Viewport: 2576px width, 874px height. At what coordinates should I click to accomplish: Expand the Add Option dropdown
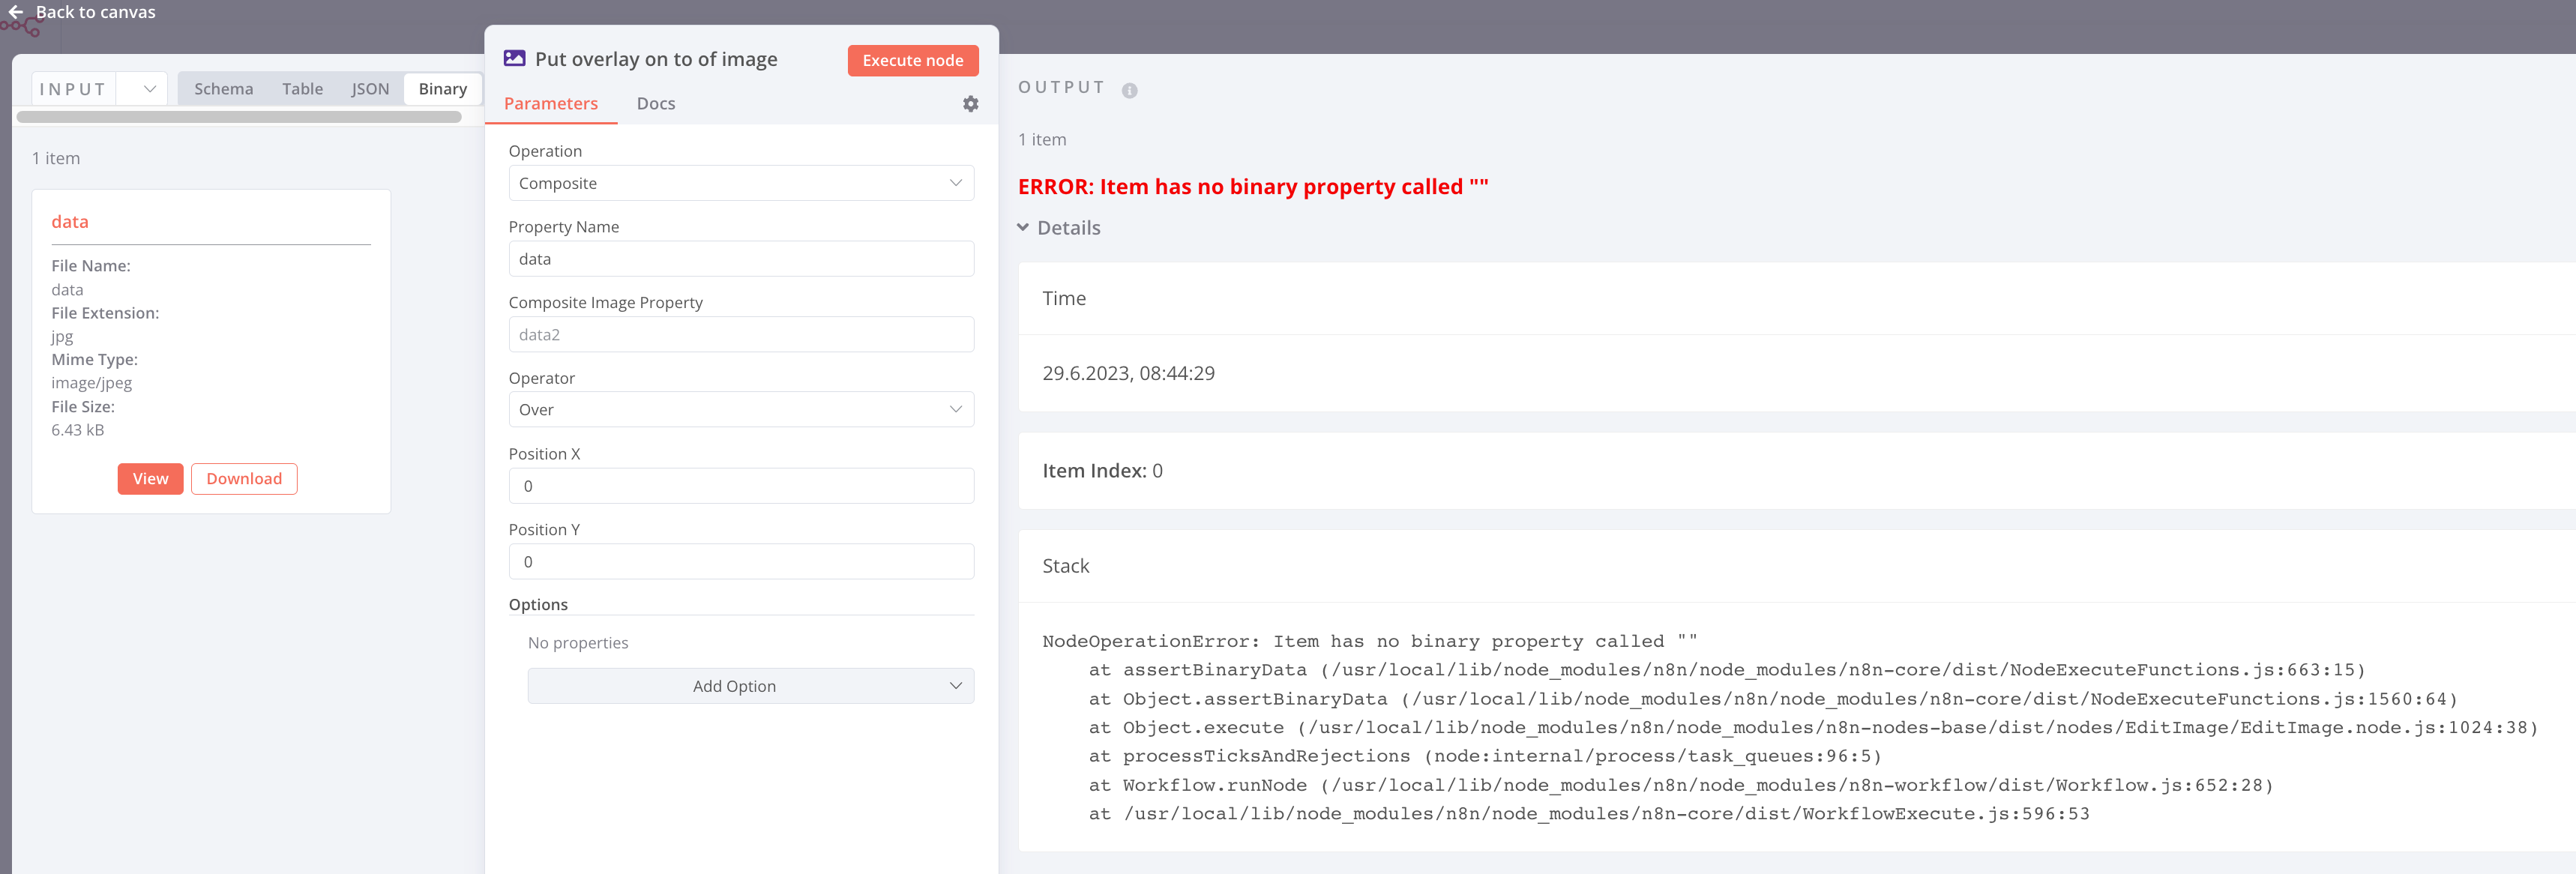coord(750,686)
